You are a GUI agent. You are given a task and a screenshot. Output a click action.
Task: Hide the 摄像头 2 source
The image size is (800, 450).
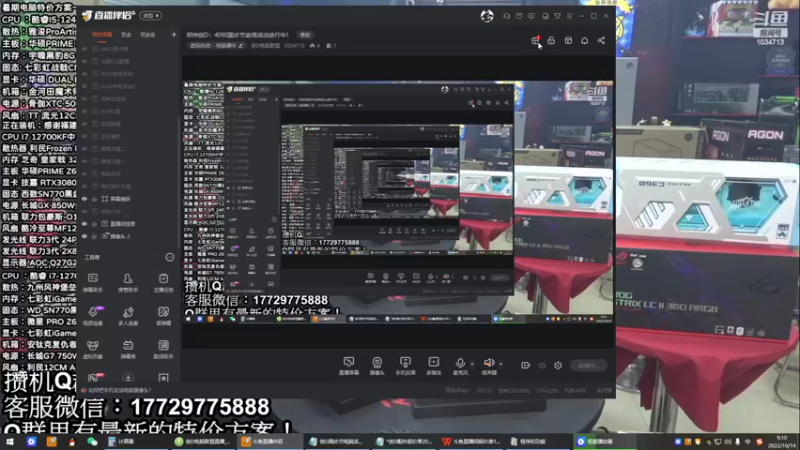pyautogui.click(x=85, y=236)
